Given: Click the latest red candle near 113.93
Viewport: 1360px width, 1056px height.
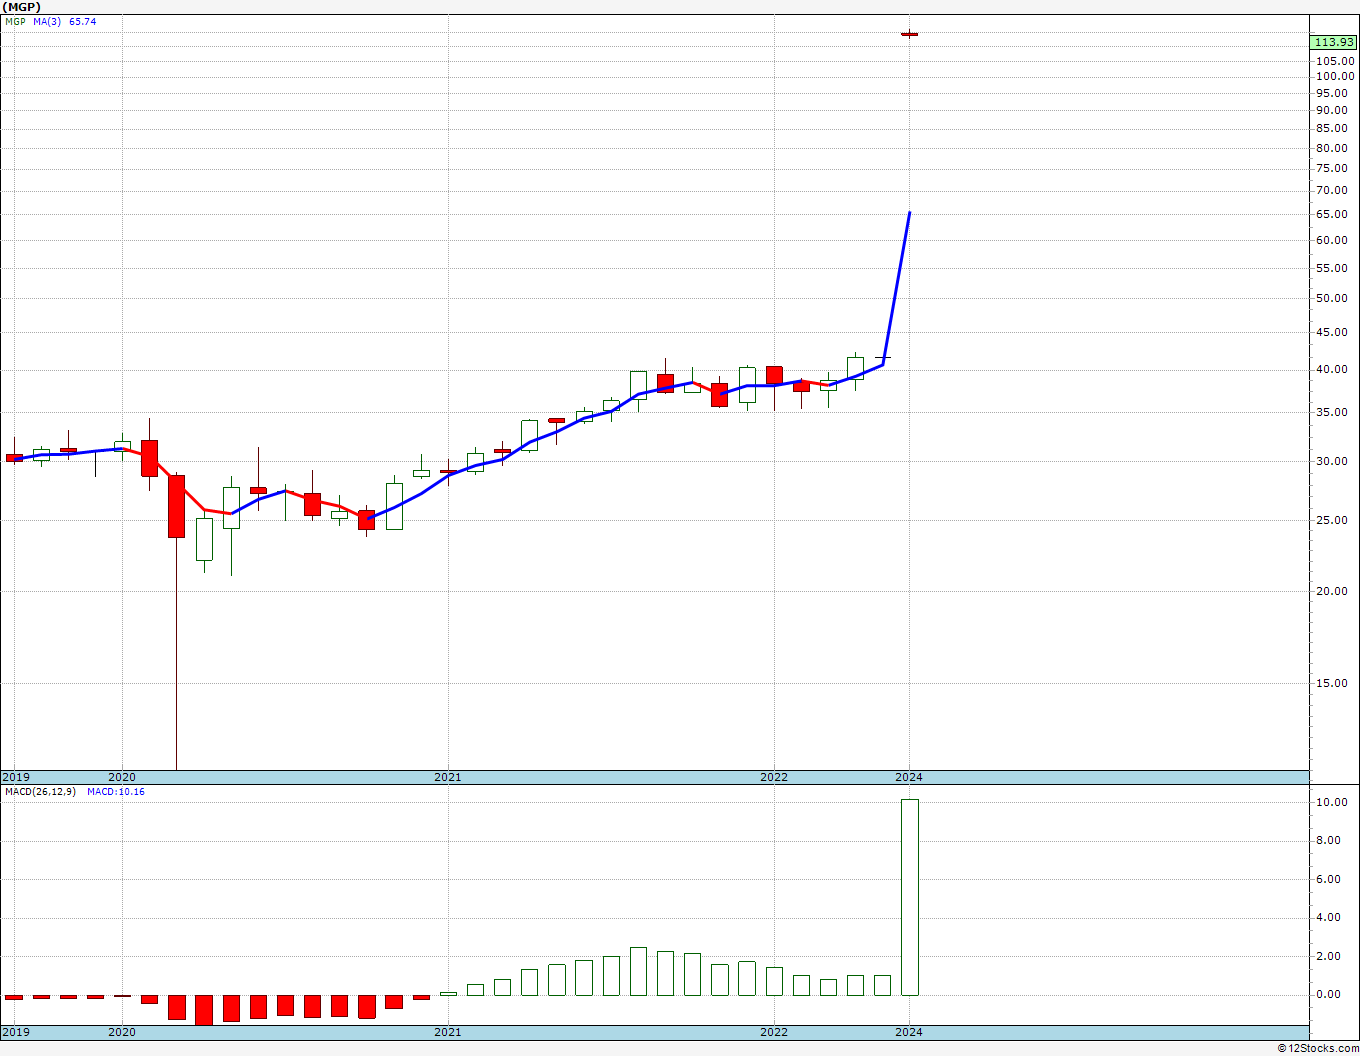Looking at the screenshot, I should pyautogui.click(x=909, y=34).
